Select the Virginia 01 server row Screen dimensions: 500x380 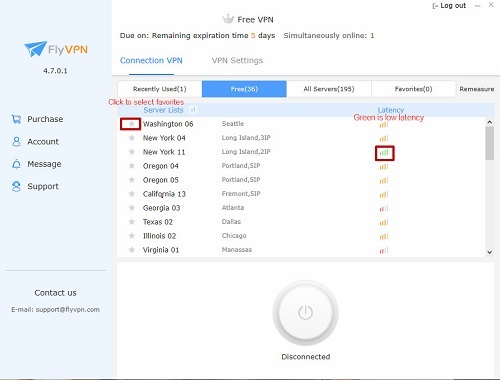301,250
